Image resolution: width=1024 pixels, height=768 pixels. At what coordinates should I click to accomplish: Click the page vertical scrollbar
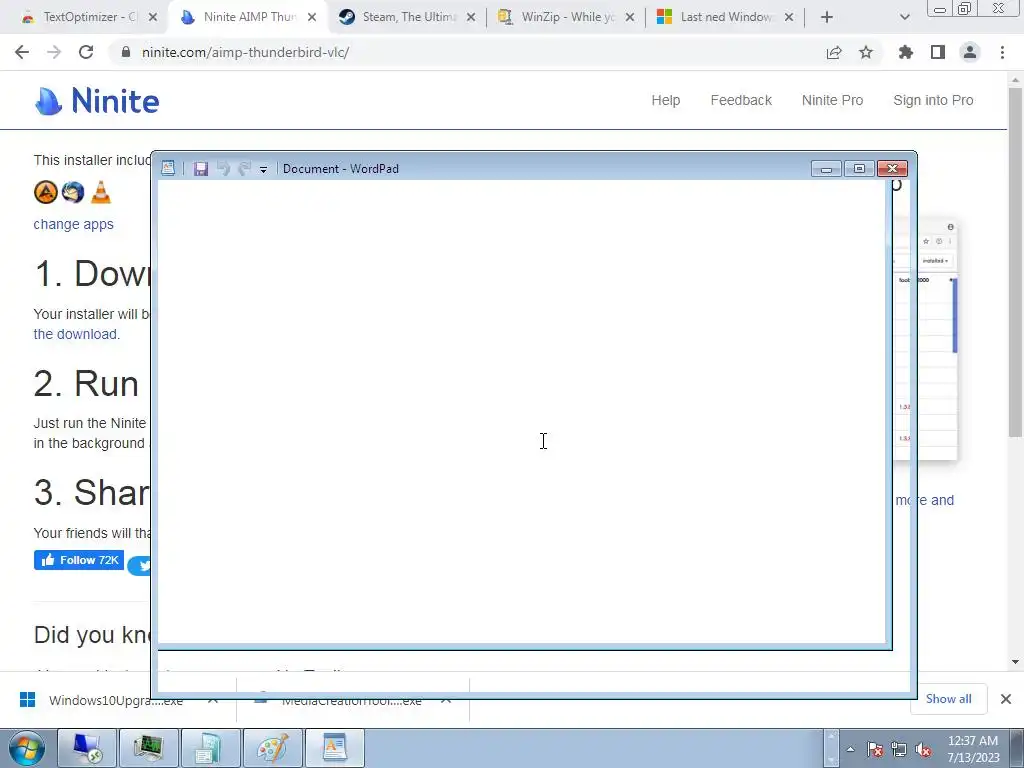pyautogui.click(x=1015, y=261)
